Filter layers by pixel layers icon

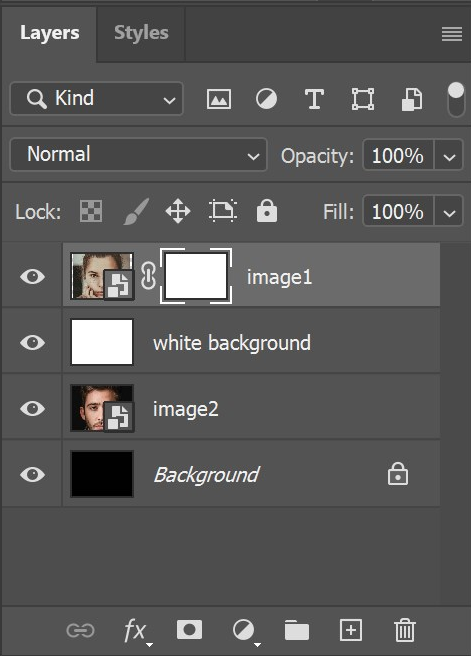click(219, 100)
